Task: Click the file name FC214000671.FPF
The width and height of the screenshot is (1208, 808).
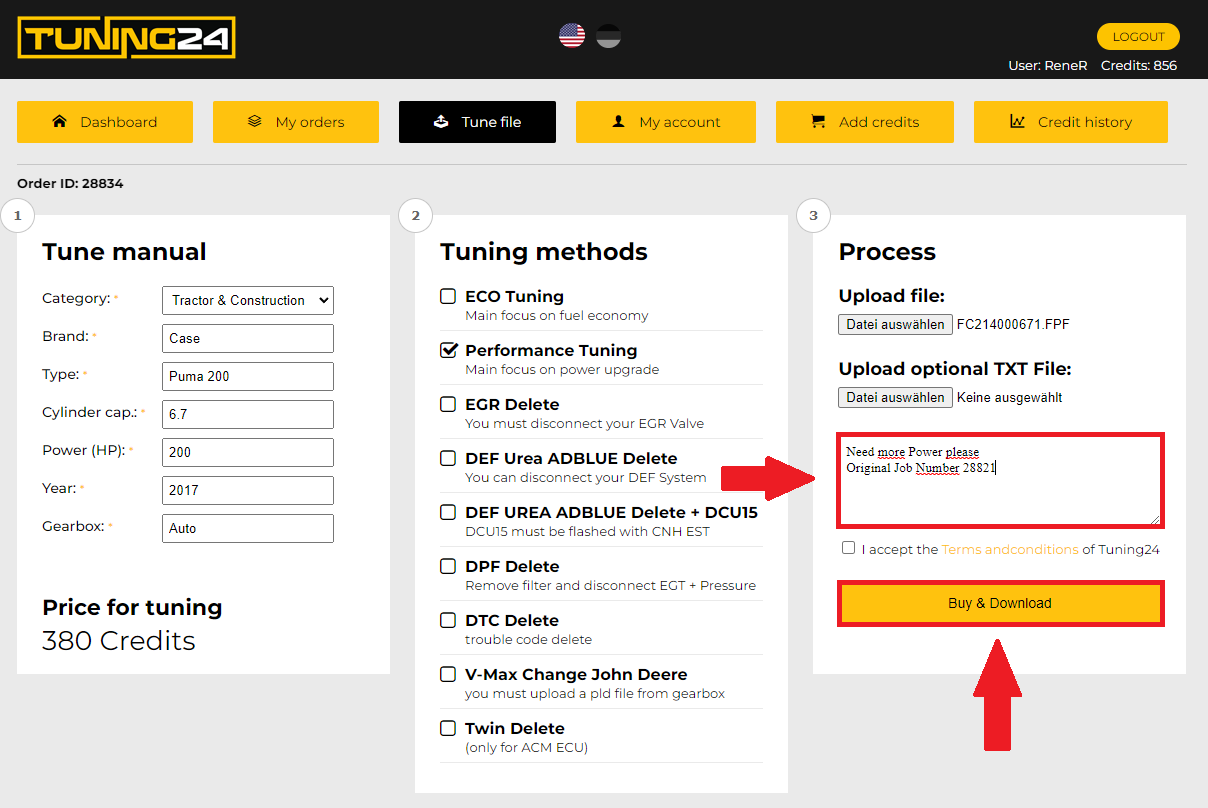Action: [x=1013, y=324]
